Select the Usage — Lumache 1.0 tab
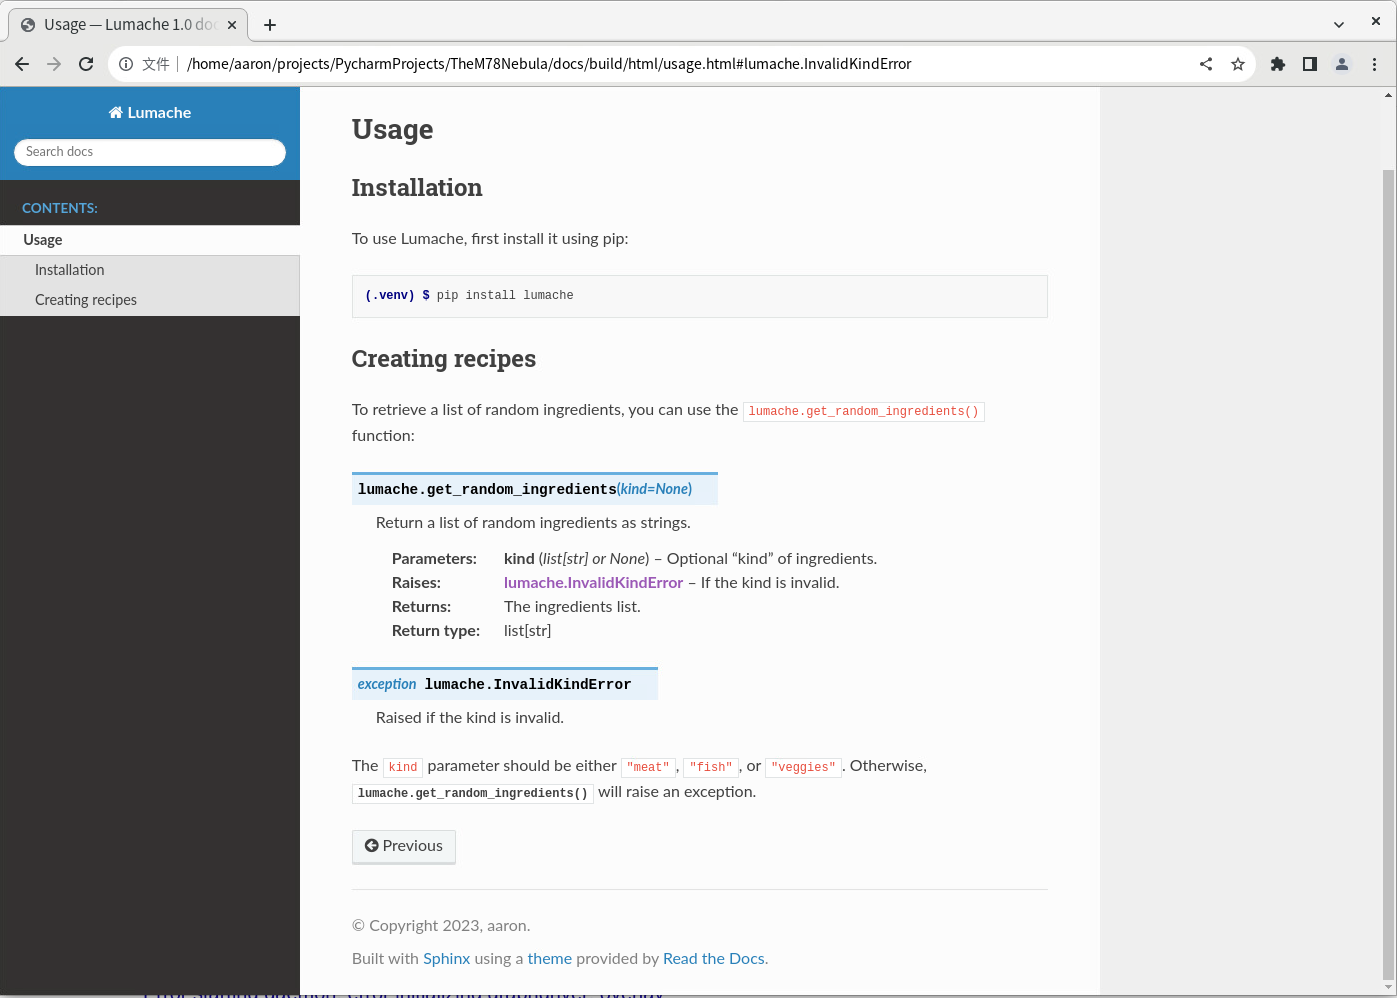1397x998 pixels. [x=128, y=25]
